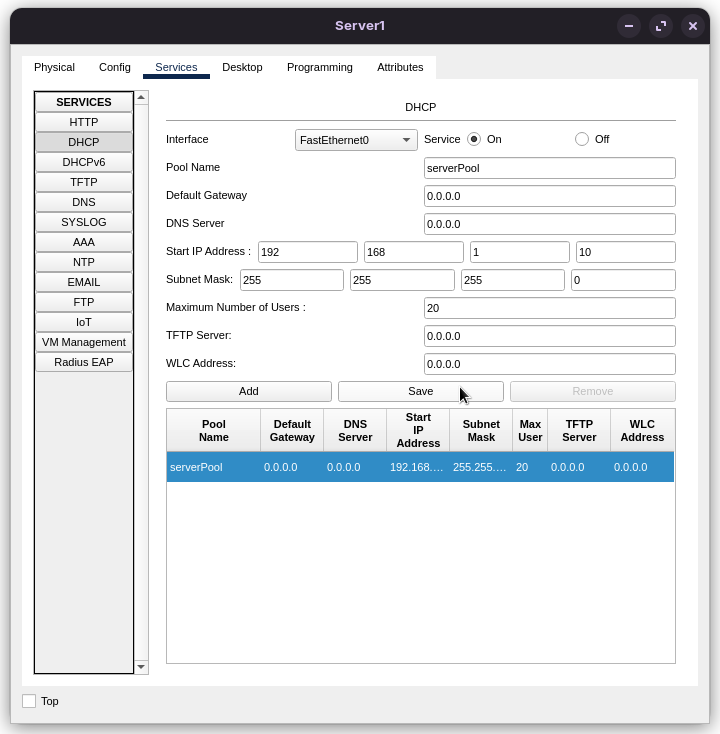720x734 pixels.
Task: Open the Physical tab
Action: pos(54,67)
